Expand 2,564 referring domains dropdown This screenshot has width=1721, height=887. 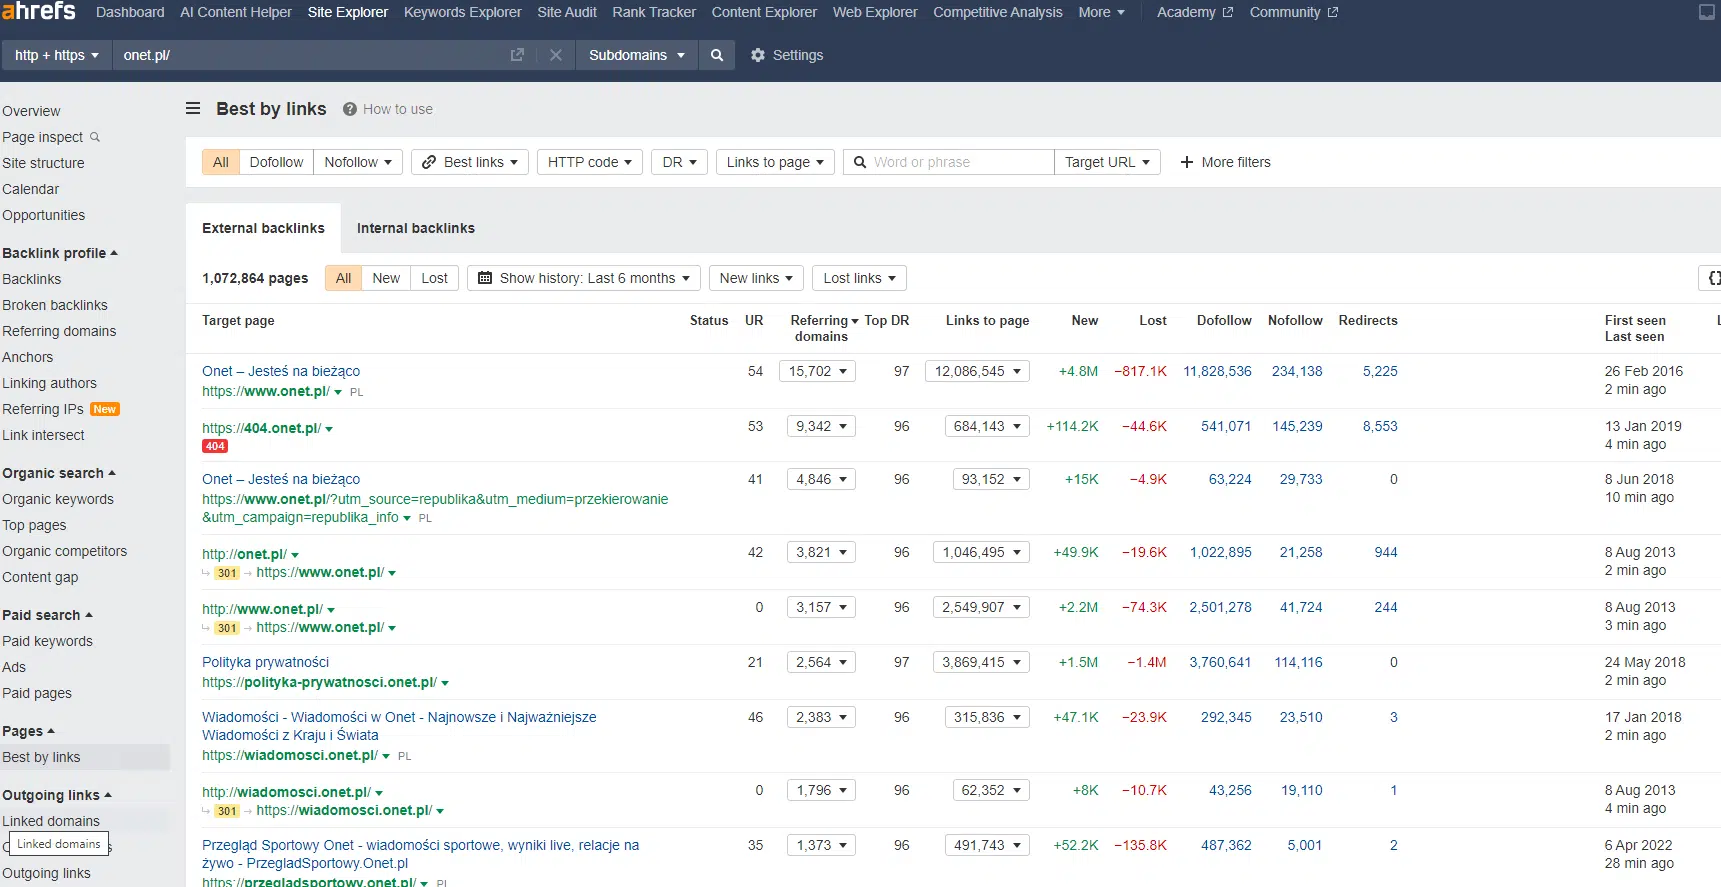click(821, 662)
